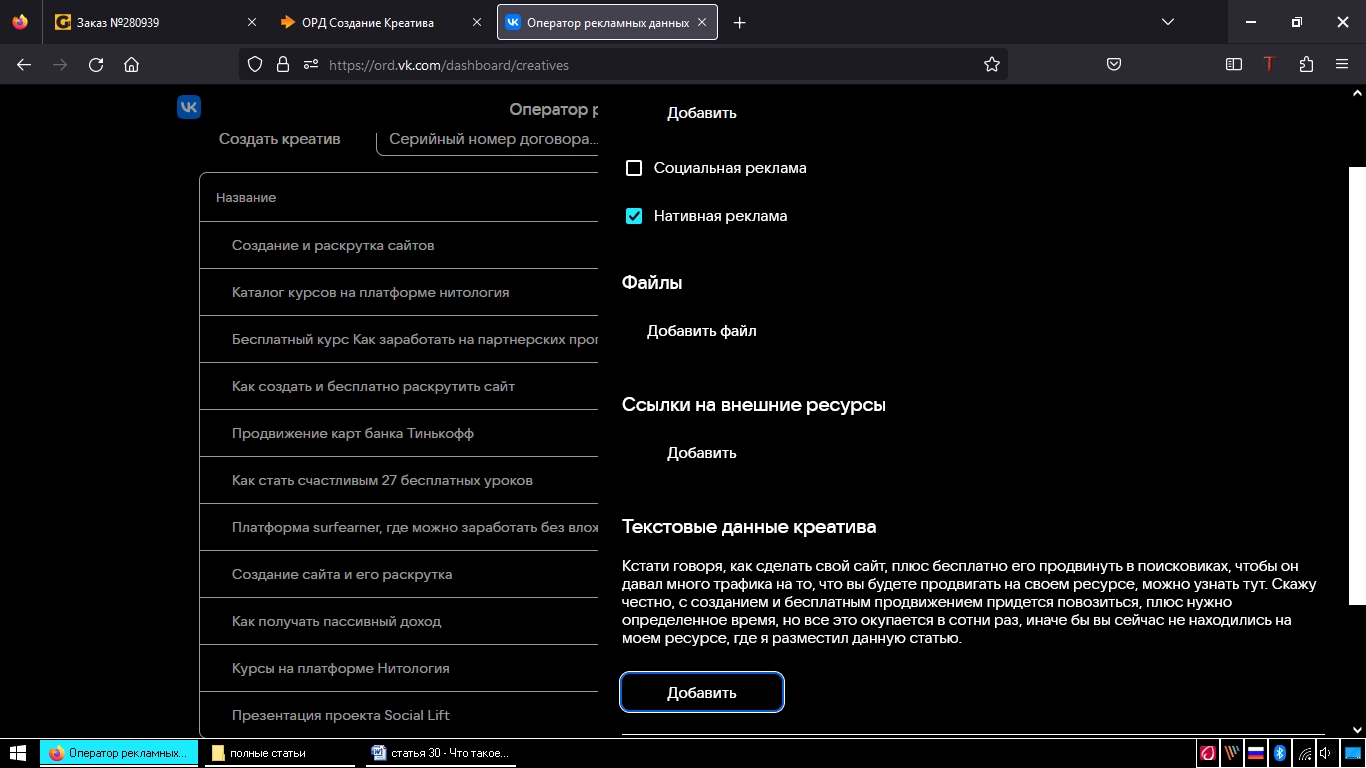Click the 'Файлы' section heading
This screenshot has width=1366, height=768.
(652, 283)
